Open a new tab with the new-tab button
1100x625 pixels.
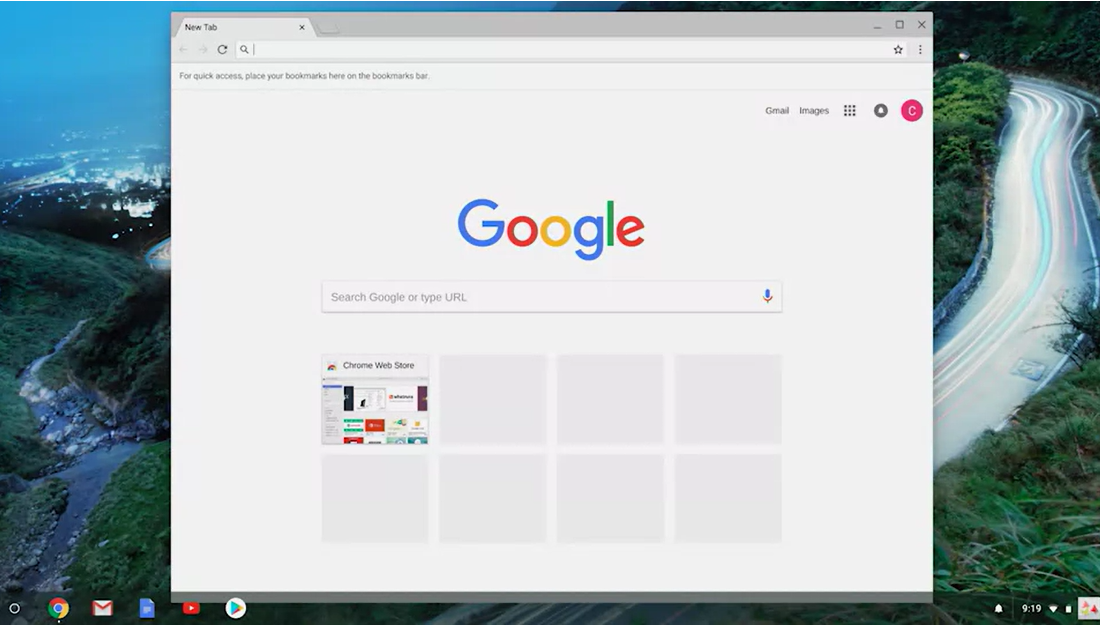point(328,28)
